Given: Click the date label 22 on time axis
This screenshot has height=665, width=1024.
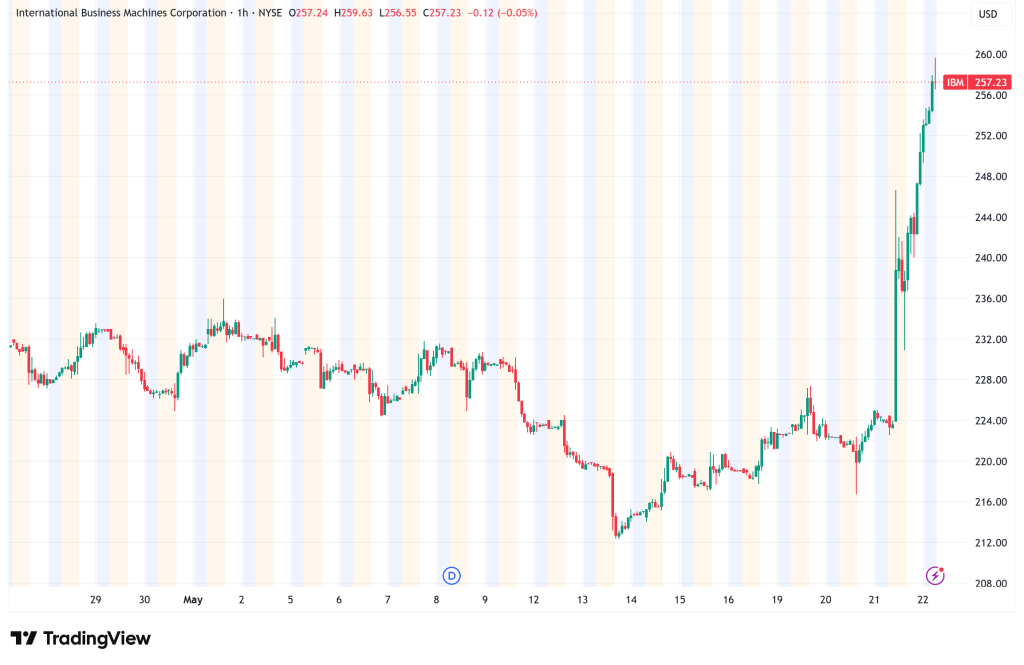Looking at the screenshot, I should [x=923, y=600].
